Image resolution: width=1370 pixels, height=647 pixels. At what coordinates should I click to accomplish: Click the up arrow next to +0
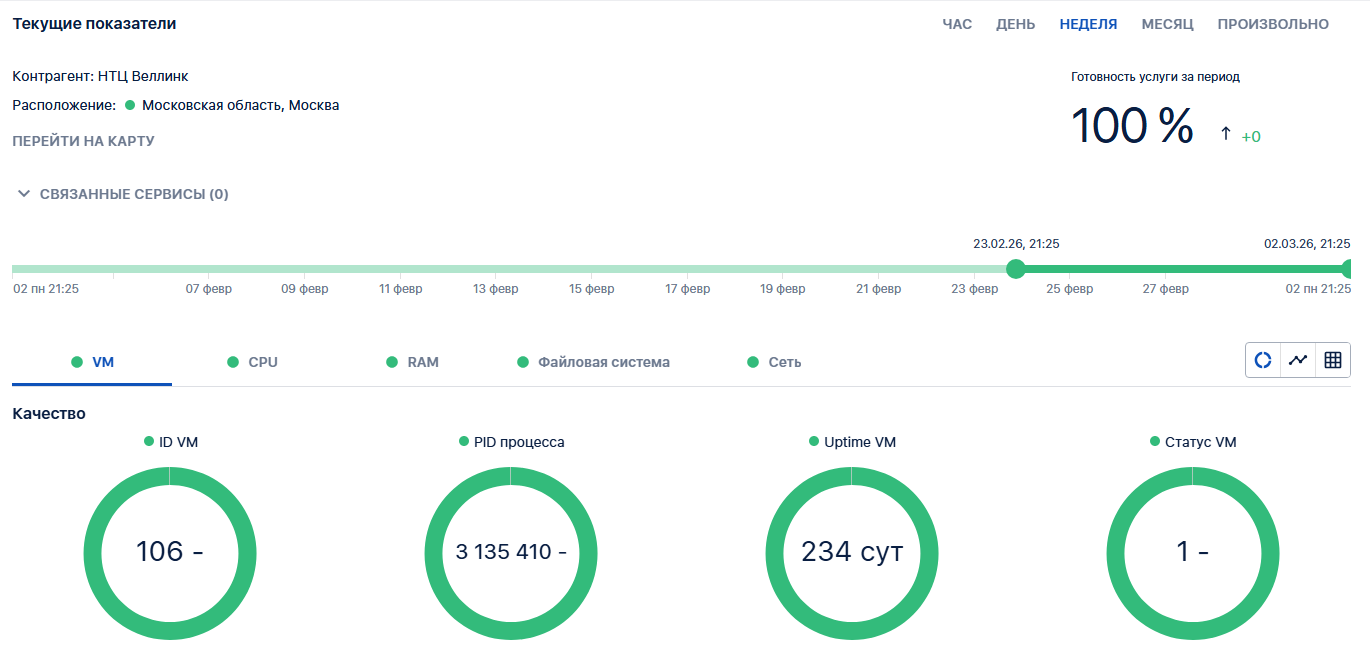pyautogui.click(x=1225, y=134)
